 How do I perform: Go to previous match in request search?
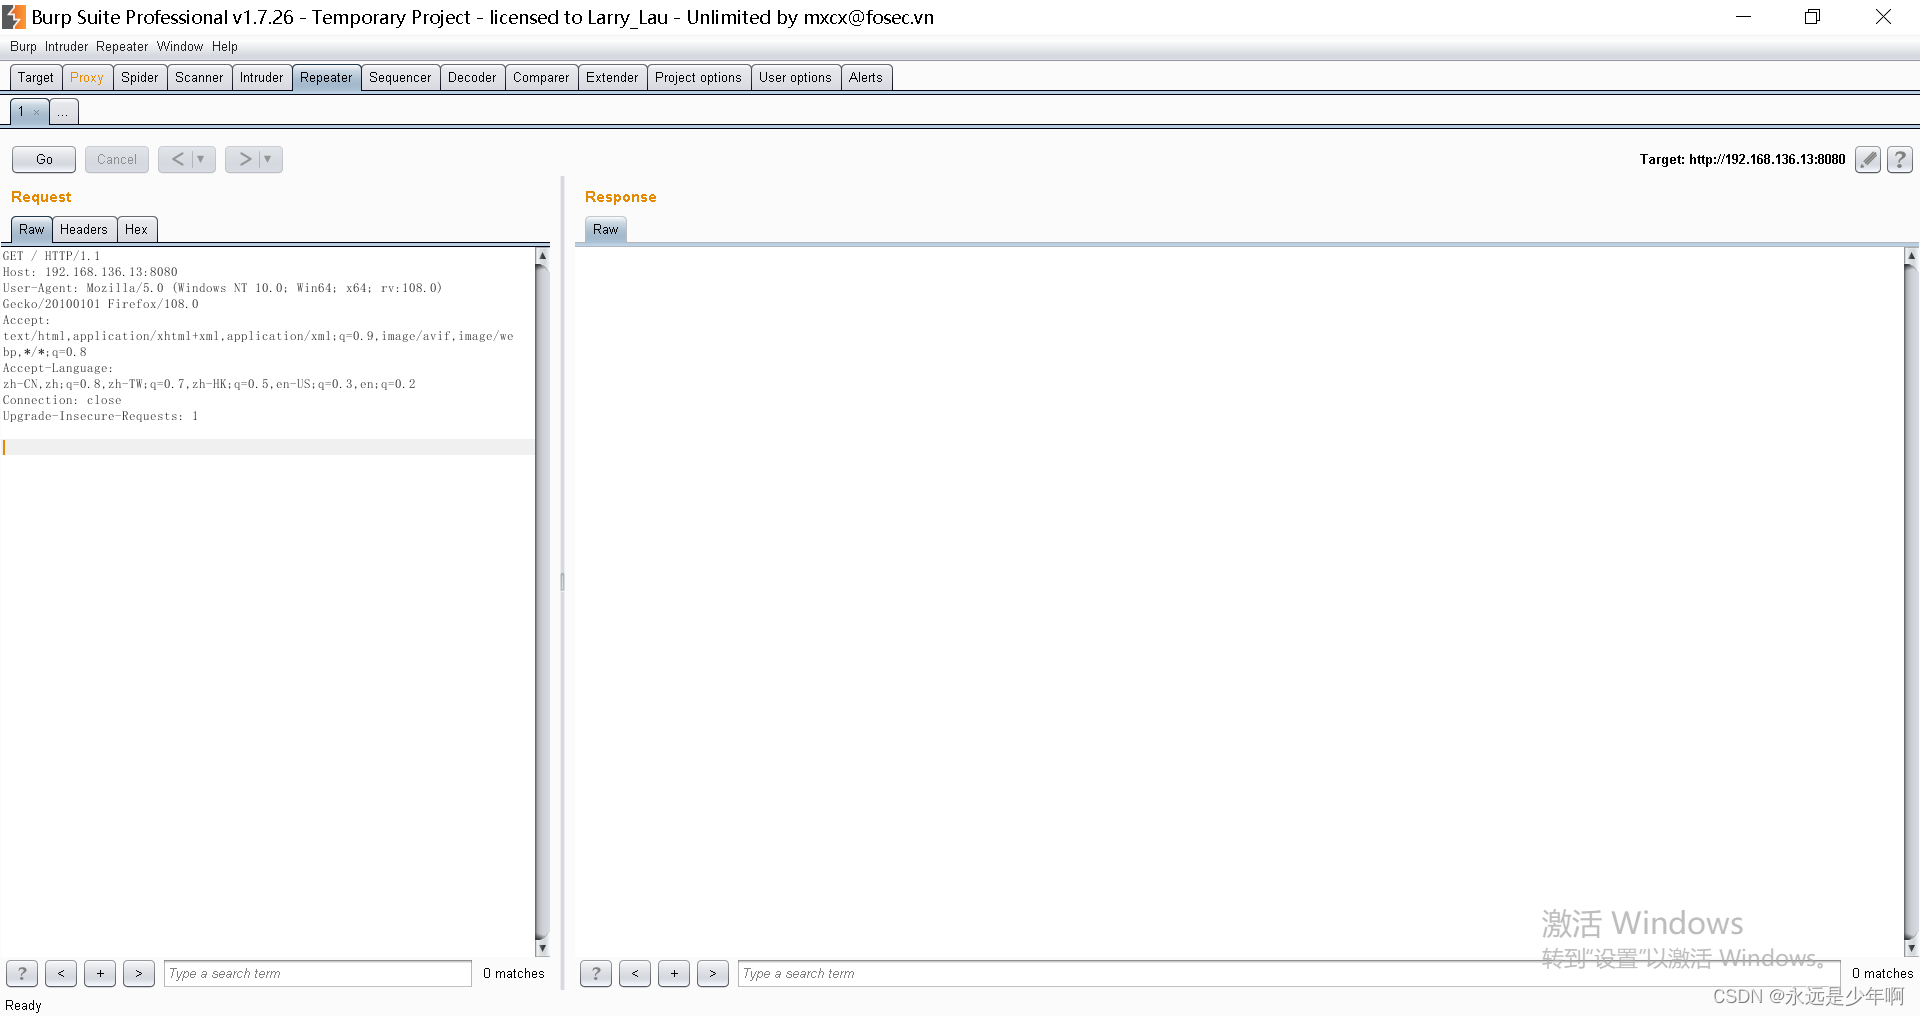coord(61,973)
